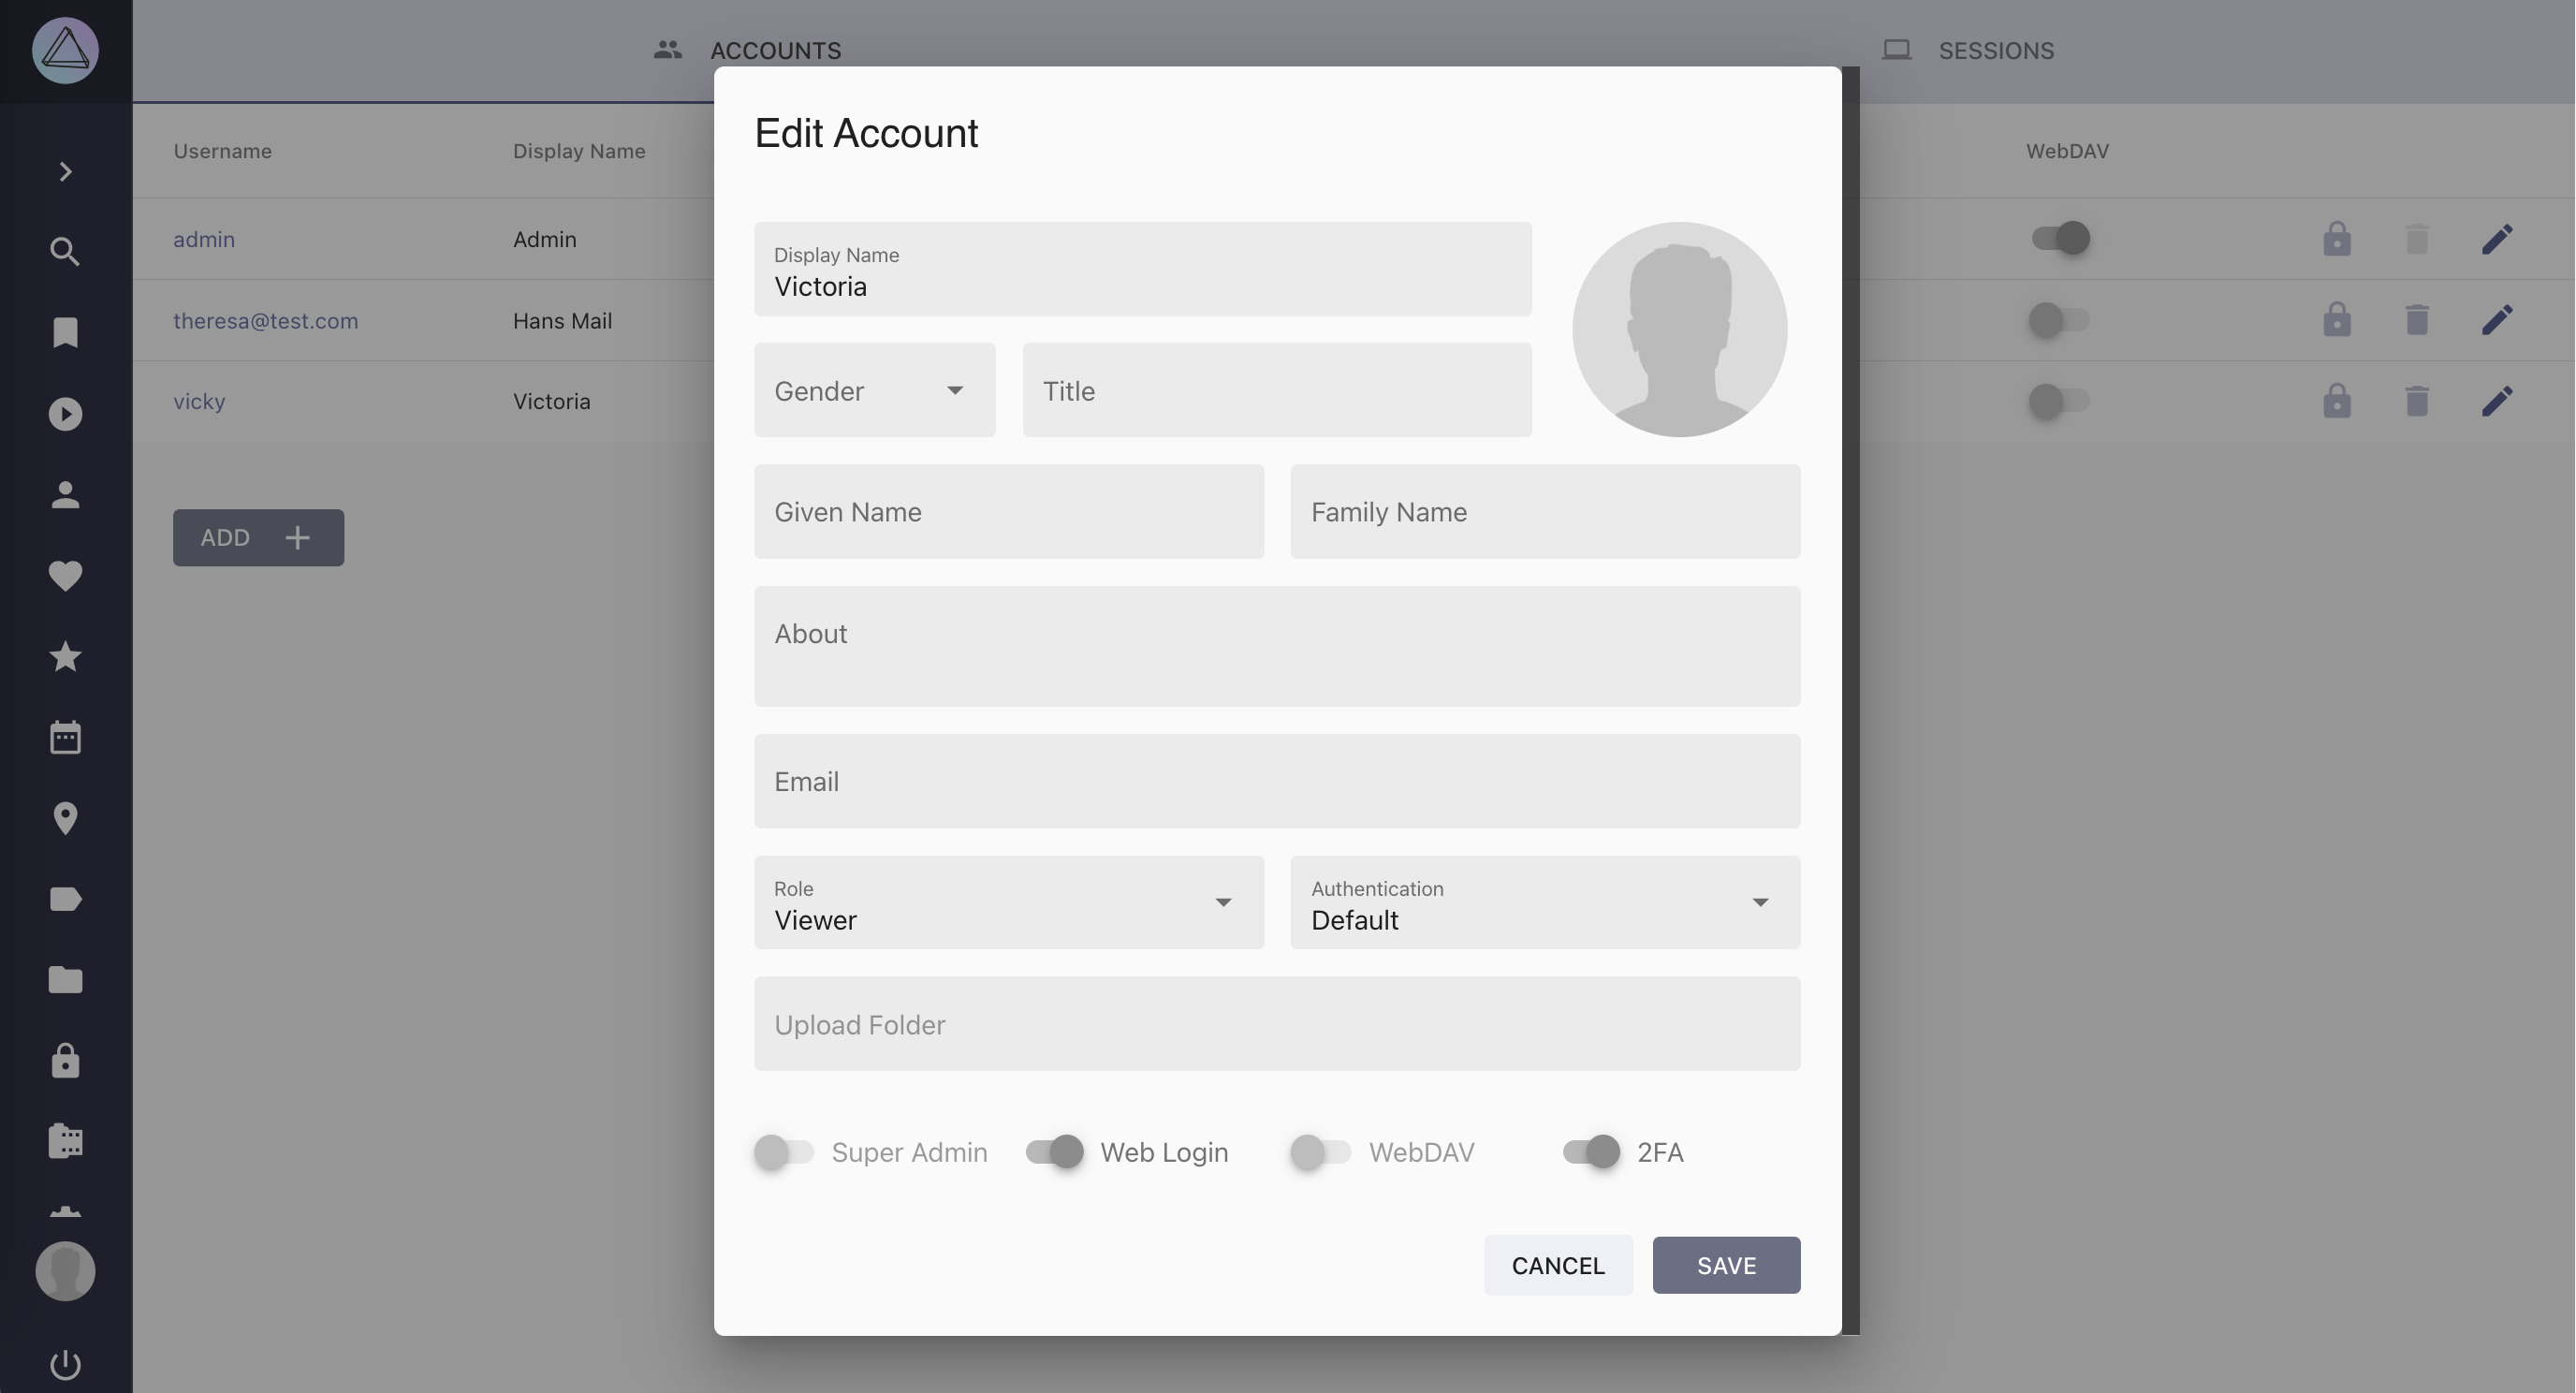Click the Play/Media icon in sidebar
The height and width of the screenshot is (1393, 2576).
pos(66,414)
